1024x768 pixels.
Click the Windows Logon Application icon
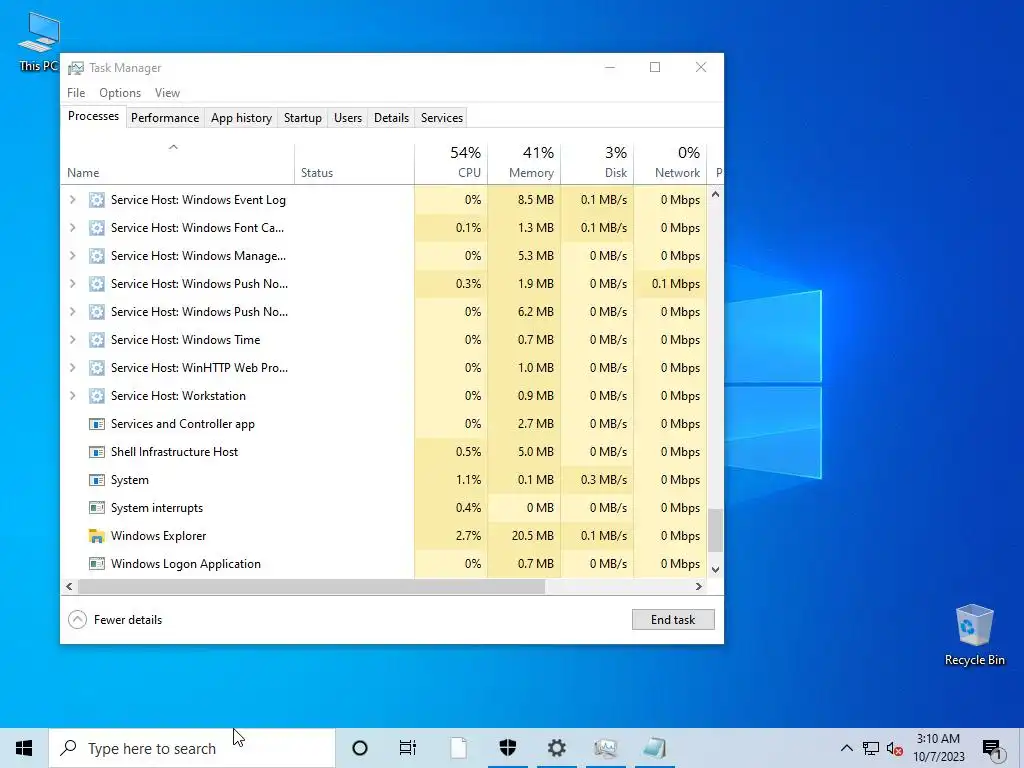coord(97,564)
